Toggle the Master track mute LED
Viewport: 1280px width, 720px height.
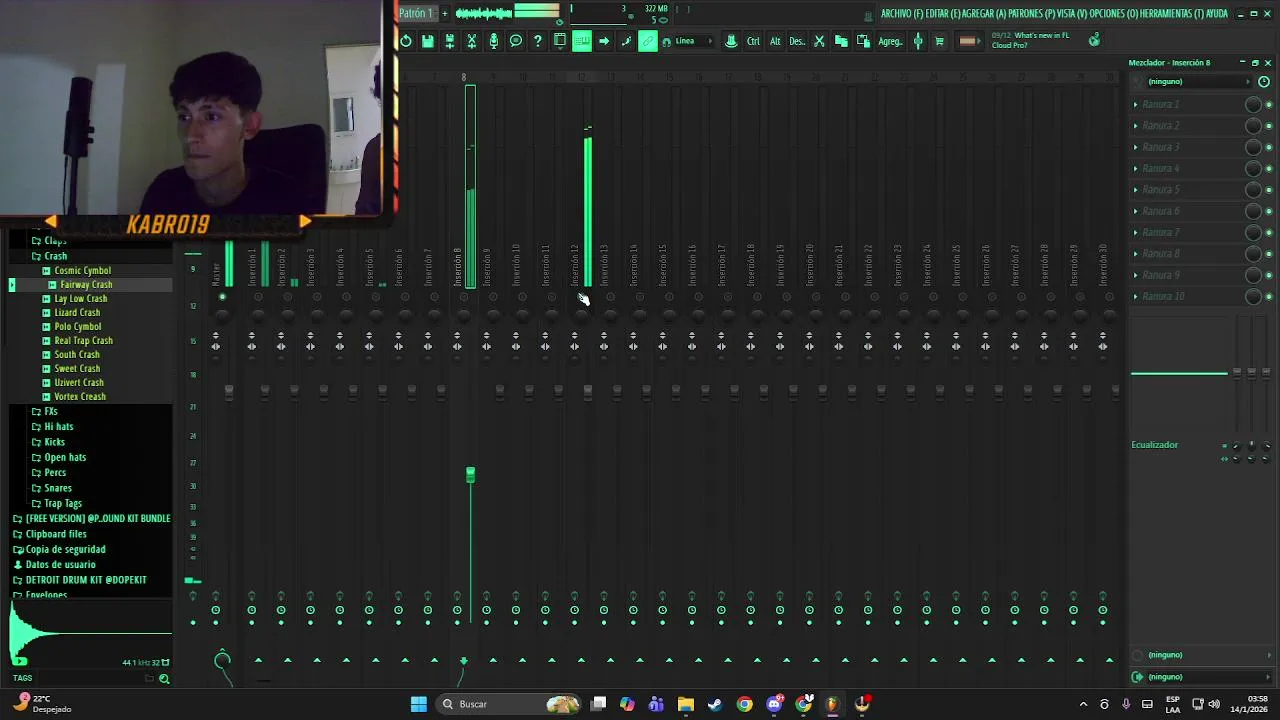coord(222,297)
